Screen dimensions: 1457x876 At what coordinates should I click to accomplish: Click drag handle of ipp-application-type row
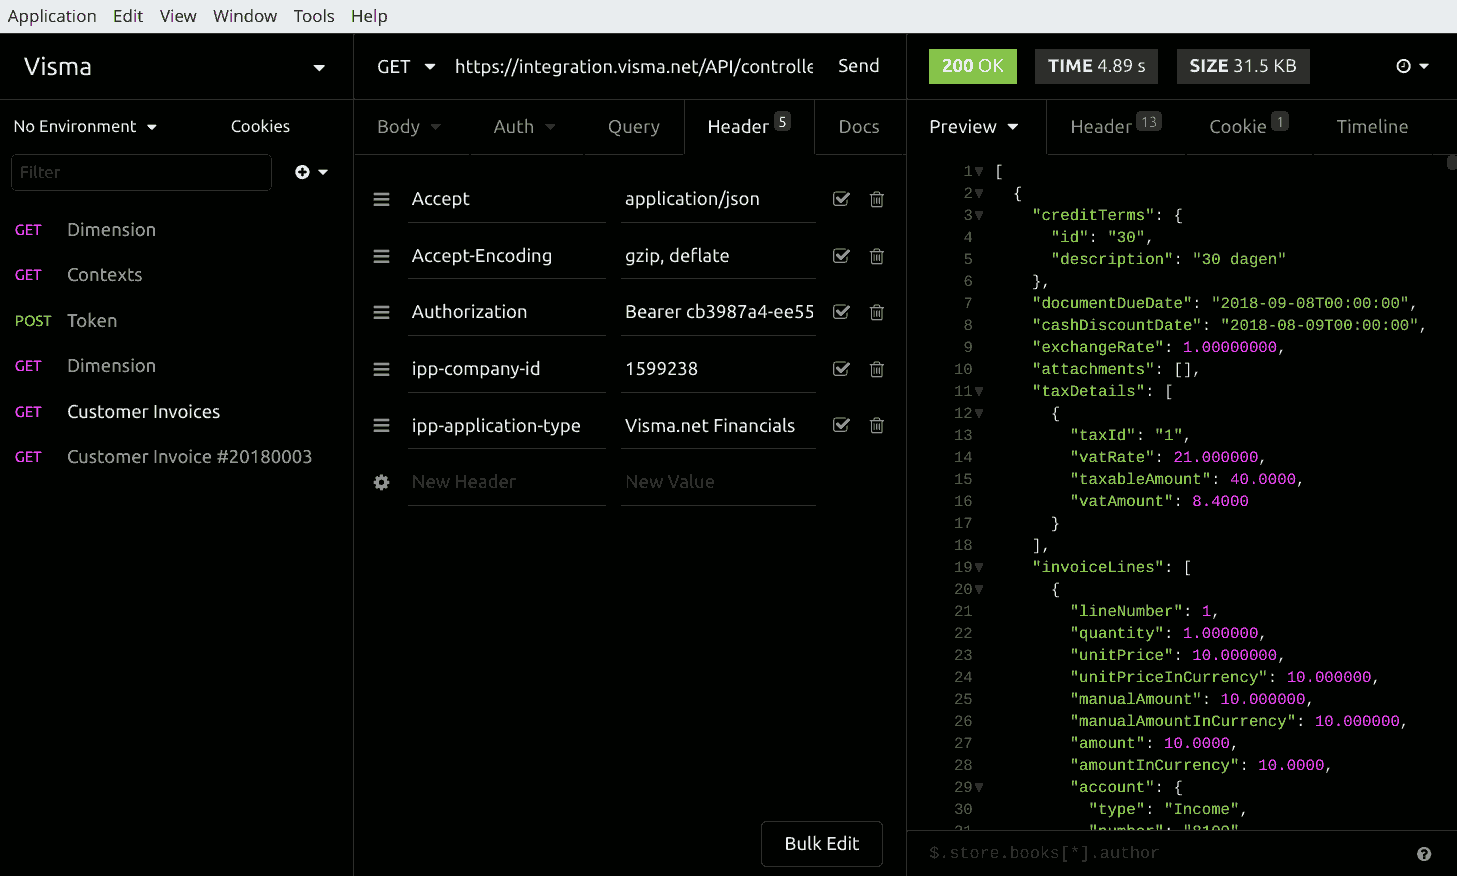pyautogui.click(x=381, y=425)
